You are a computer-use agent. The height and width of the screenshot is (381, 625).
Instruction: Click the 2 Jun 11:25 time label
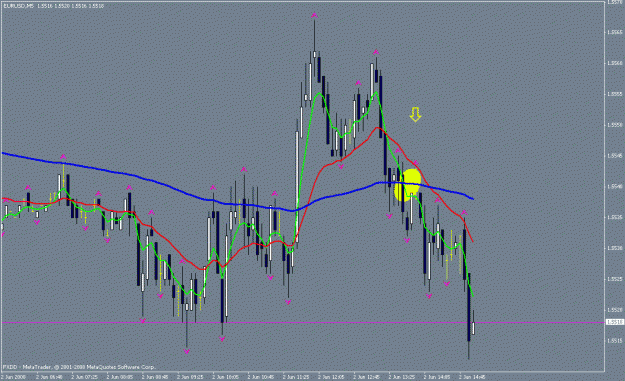coord(296,377)
